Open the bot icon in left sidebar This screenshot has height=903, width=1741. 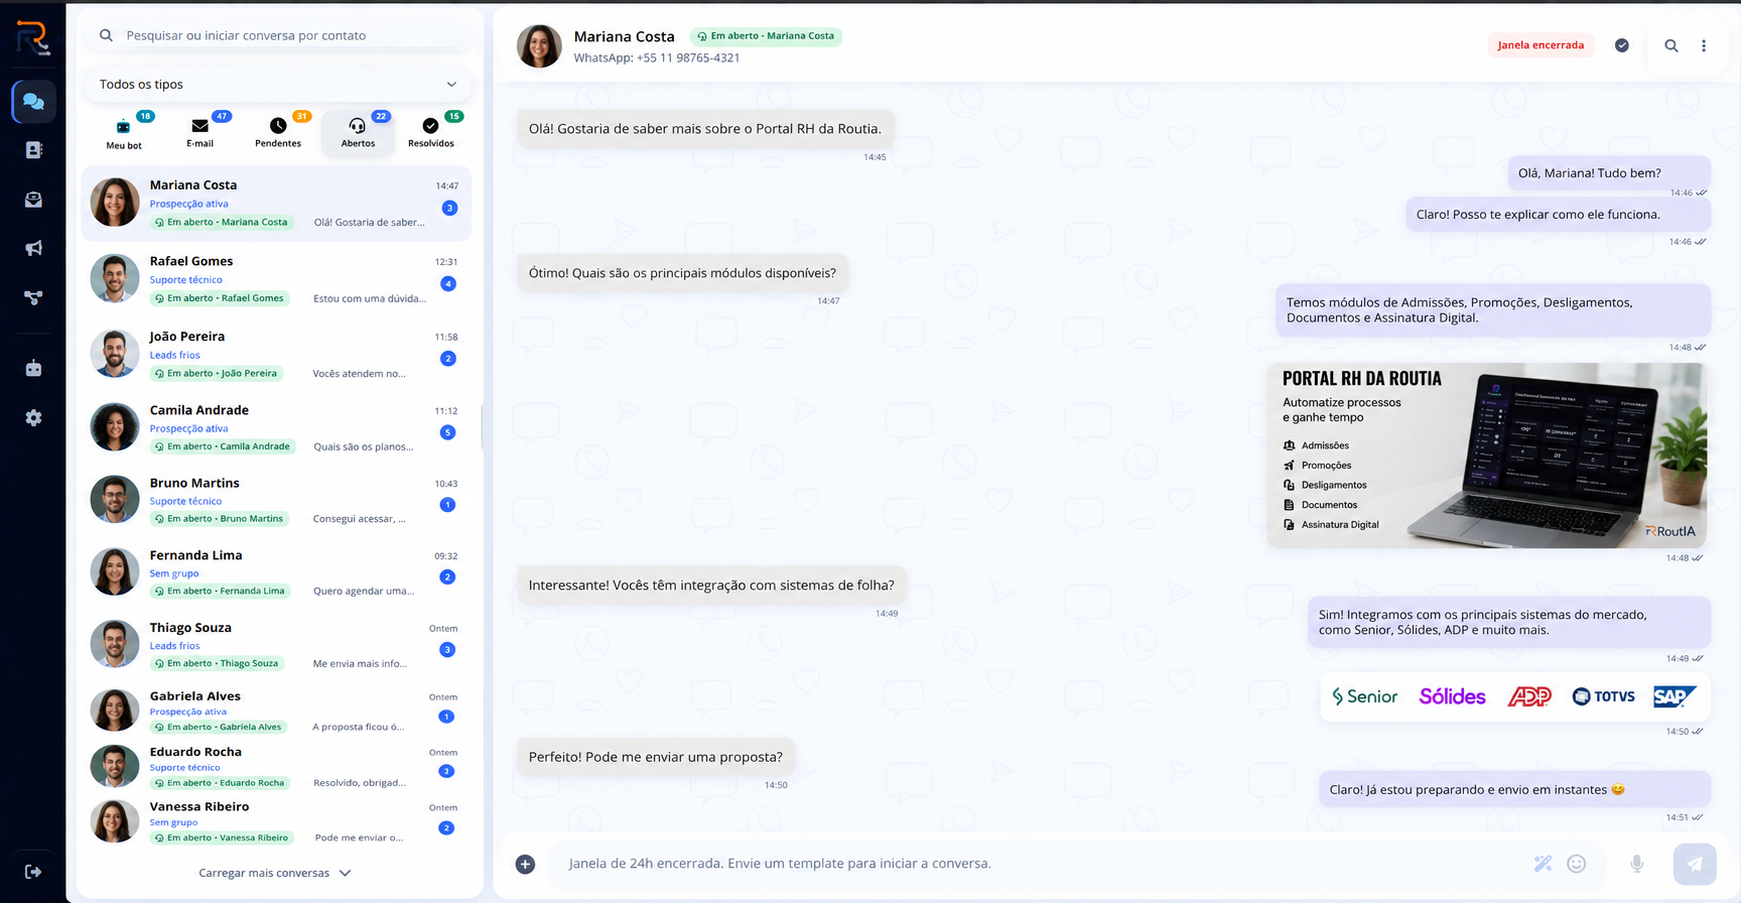34,368
